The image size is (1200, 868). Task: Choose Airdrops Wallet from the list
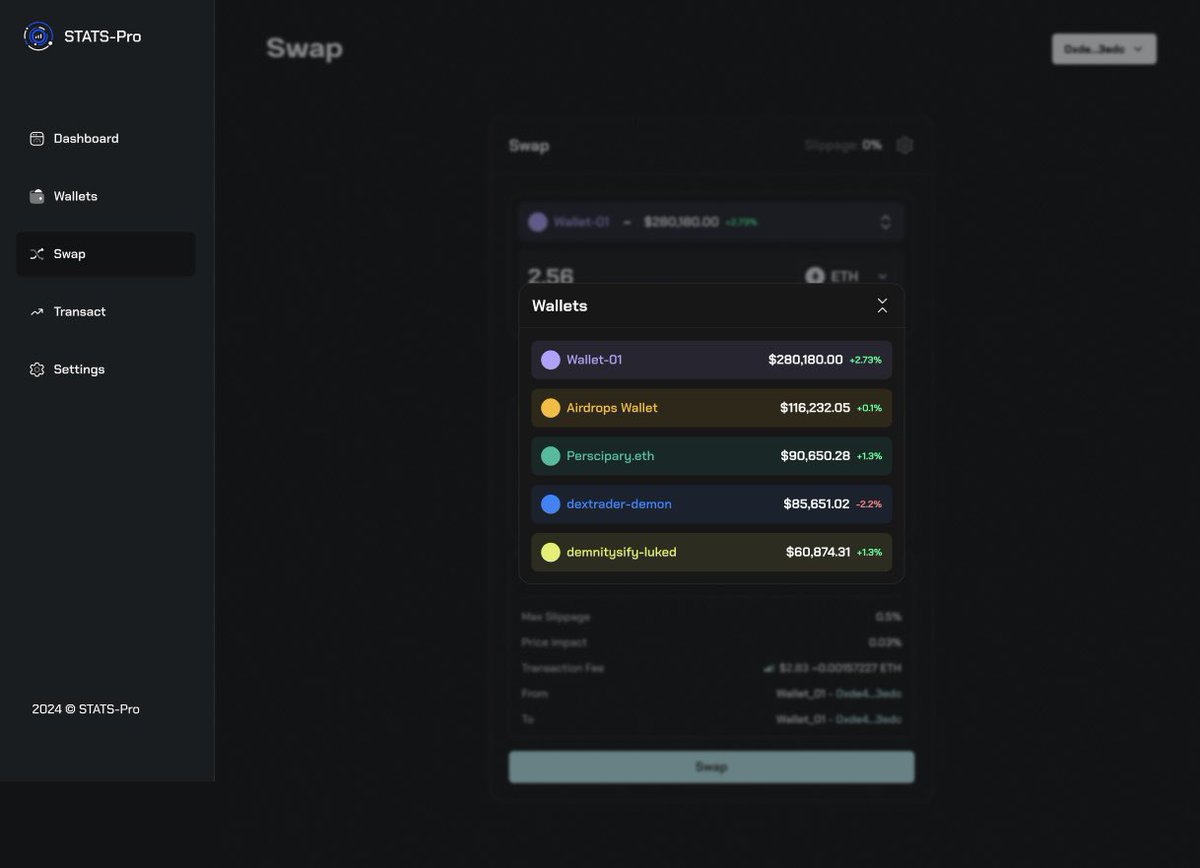pyautogui.click(x=711, y=408)
